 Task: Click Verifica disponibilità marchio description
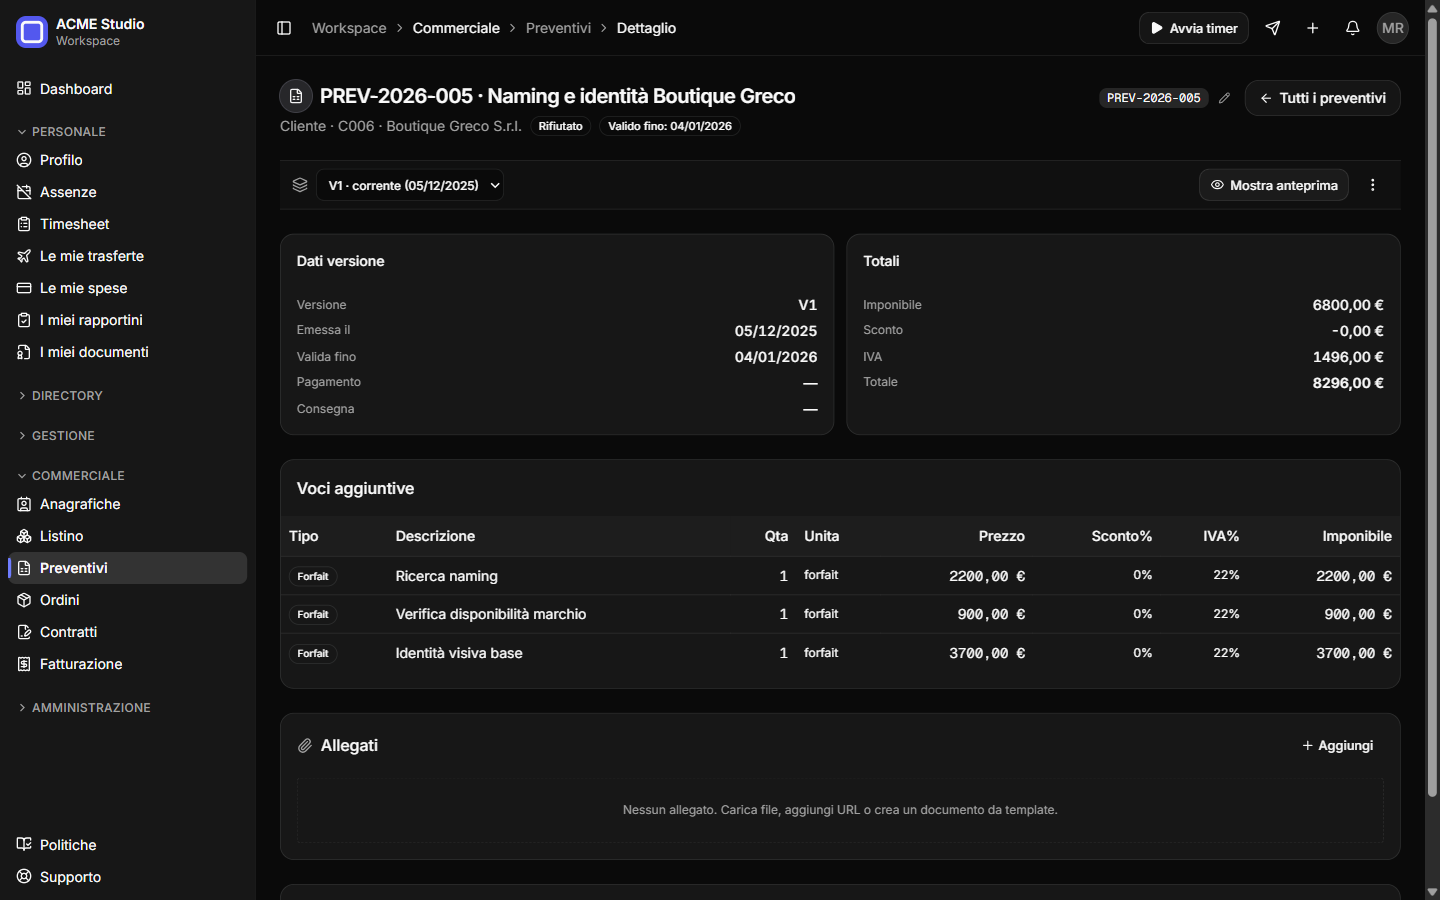coord(491,614)
